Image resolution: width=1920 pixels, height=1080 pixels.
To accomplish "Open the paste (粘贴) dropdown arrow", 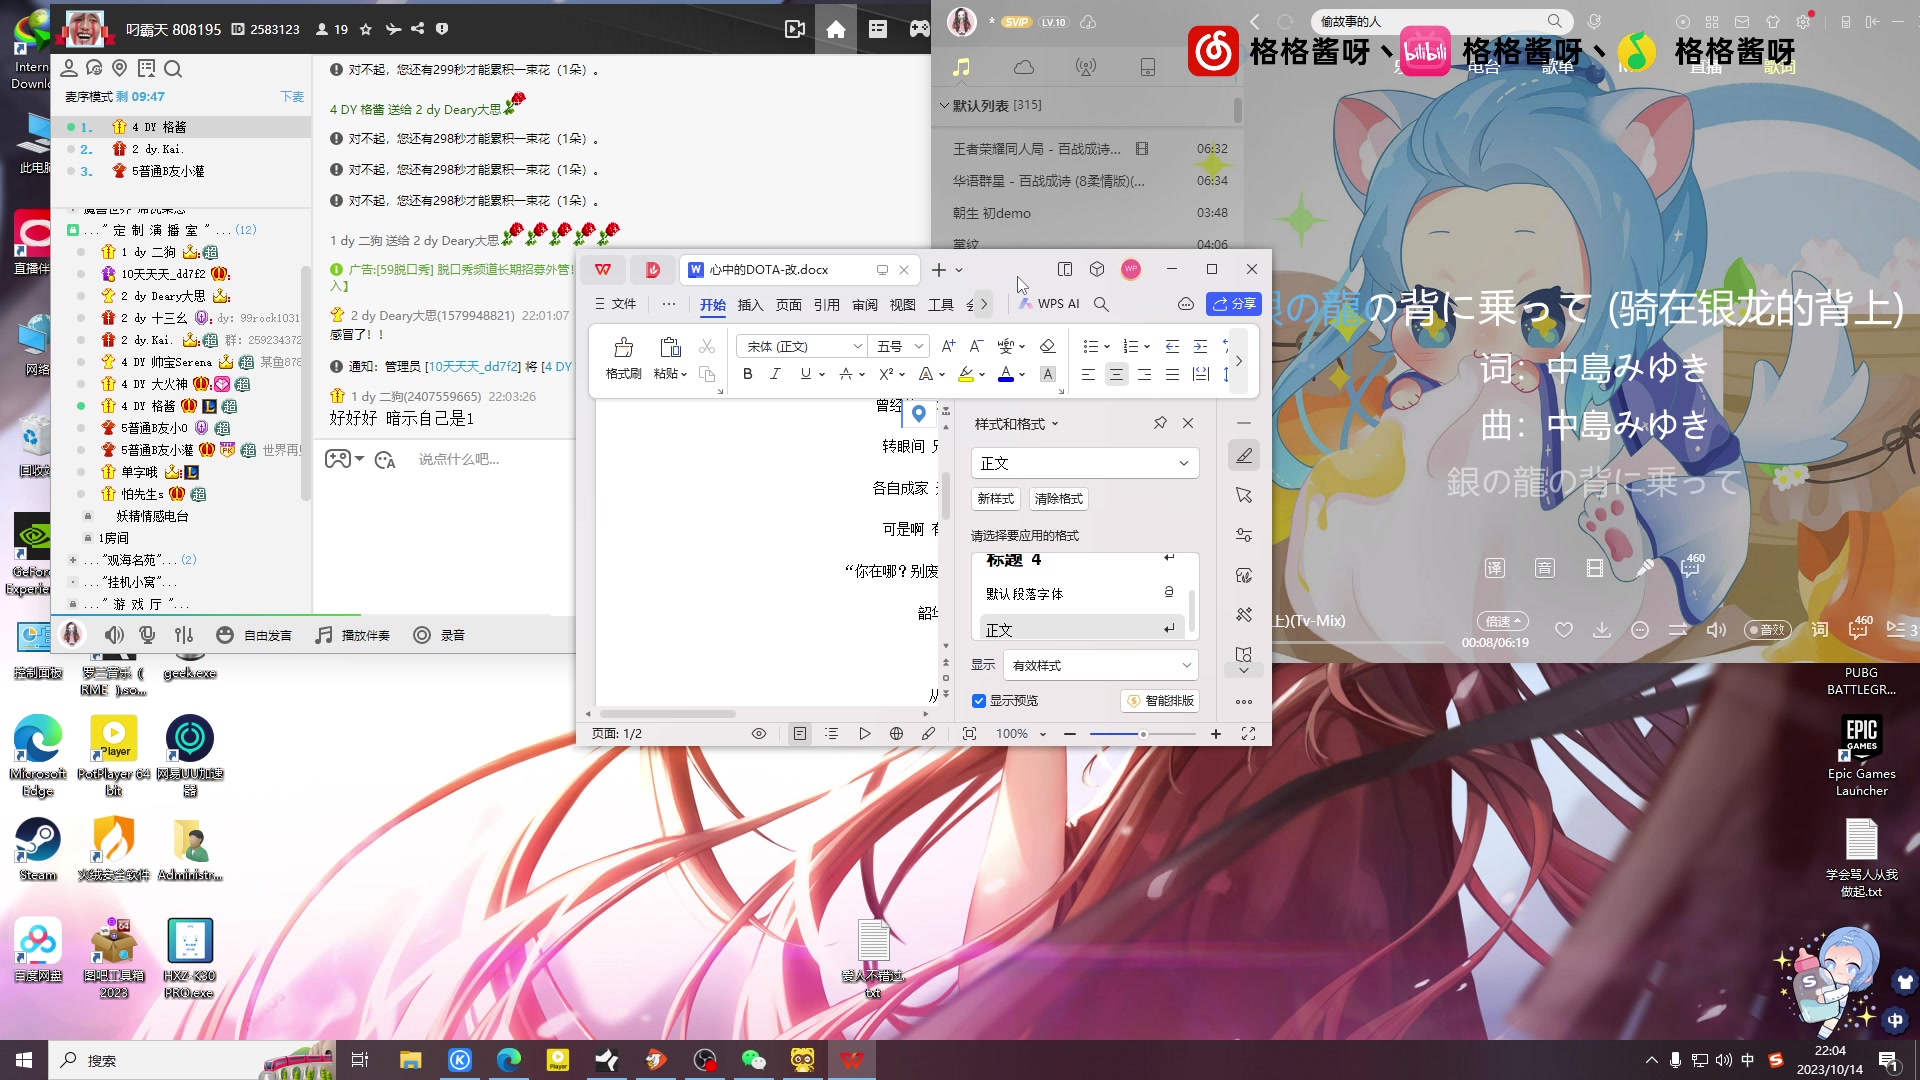I will [x=684, y=374].
